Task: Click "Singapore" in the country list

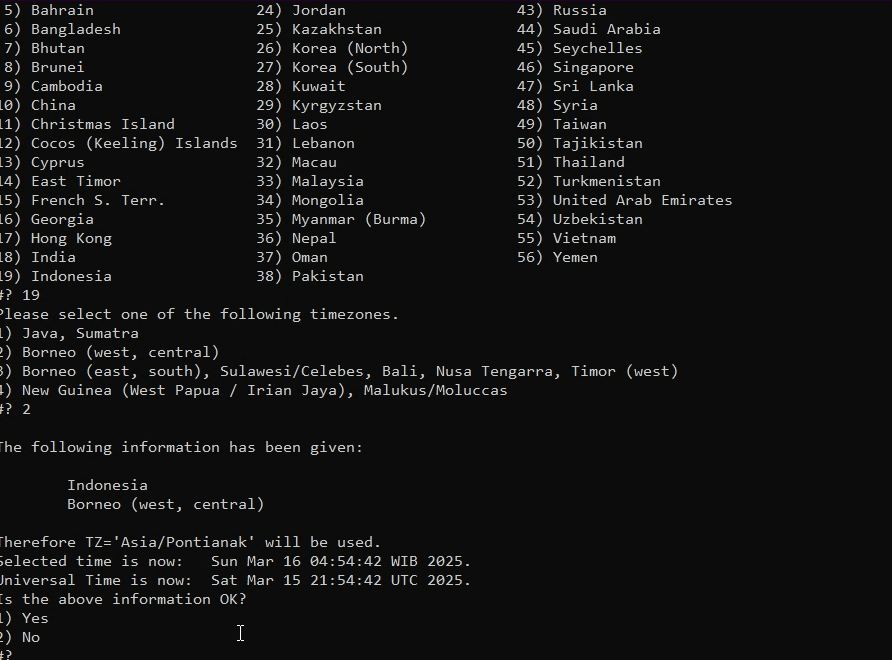Action: (593, 67)
